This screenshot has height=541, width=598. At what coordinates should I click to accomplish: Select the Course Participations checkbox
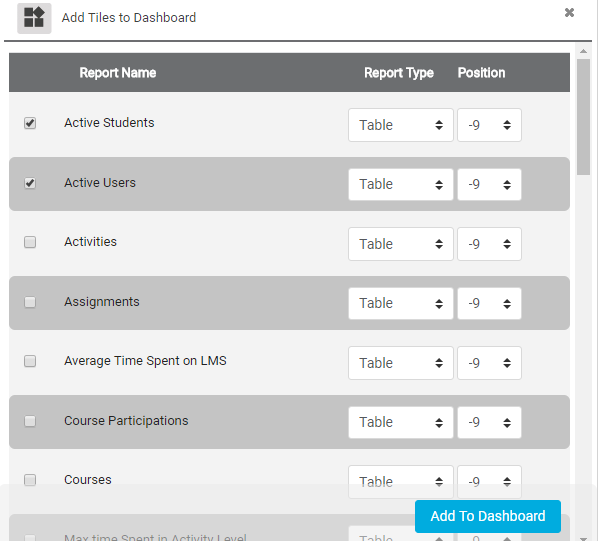(30, 421)
